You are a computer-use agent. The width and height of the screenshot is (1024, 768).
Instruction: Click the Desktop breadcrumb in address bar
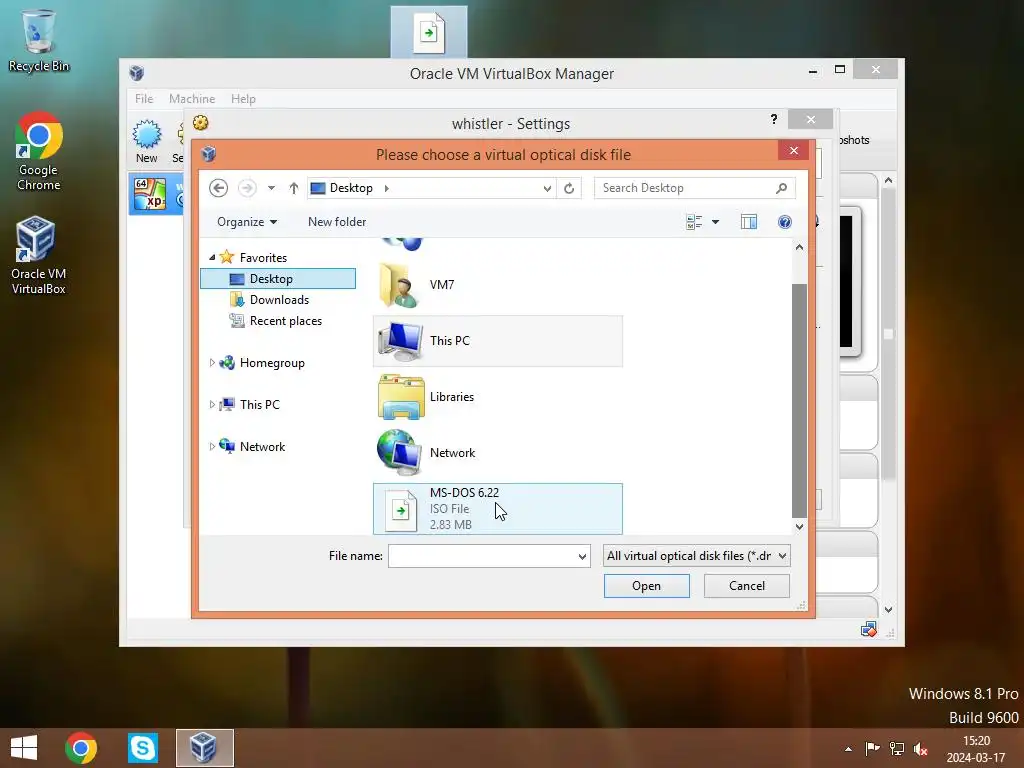(351, 188)
